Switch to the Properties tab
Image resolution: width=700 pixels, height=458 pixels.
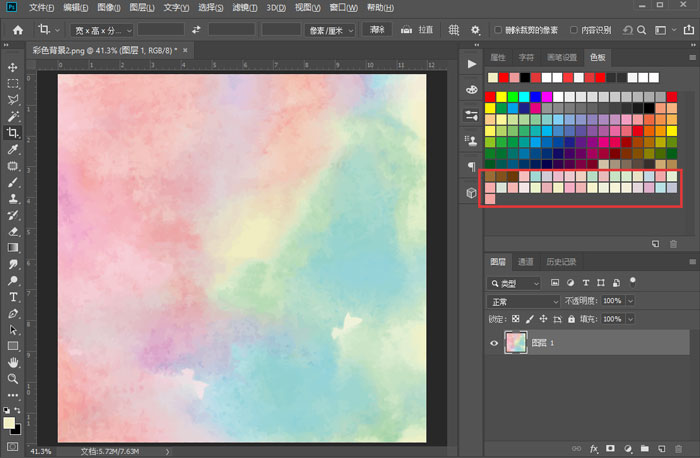coord(498,58)
